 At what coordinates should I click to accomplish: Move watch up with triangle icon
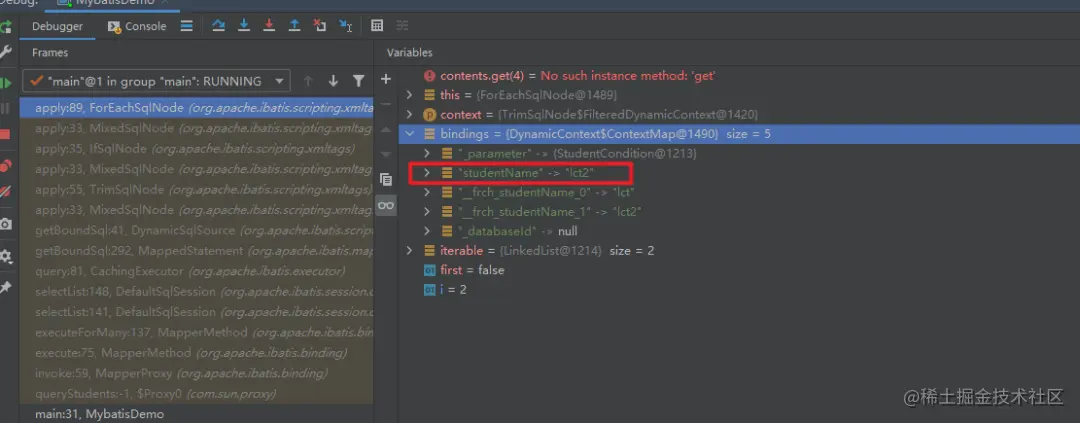tap(386, 130)
